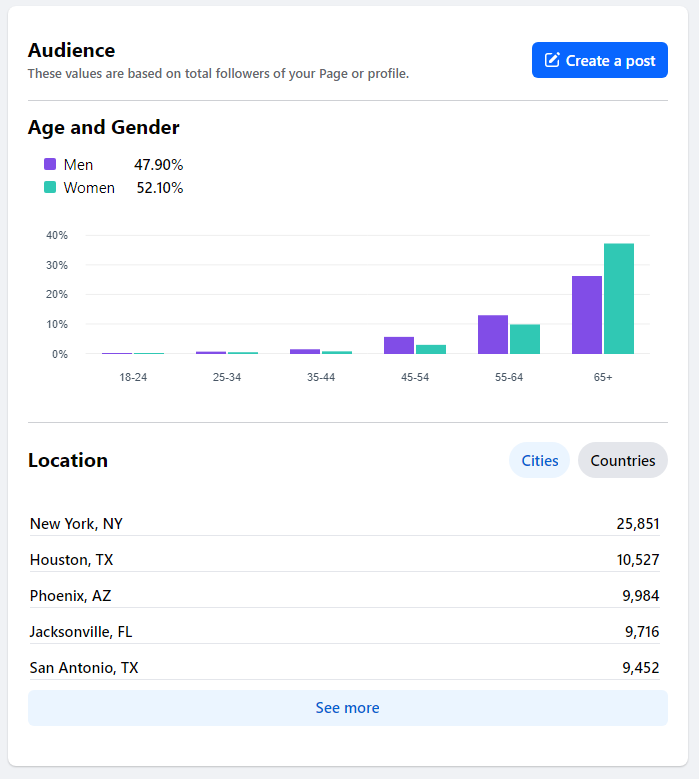Switch to the Cities tab
Screen dimensions: 699x779
click(x=539, y=461)
